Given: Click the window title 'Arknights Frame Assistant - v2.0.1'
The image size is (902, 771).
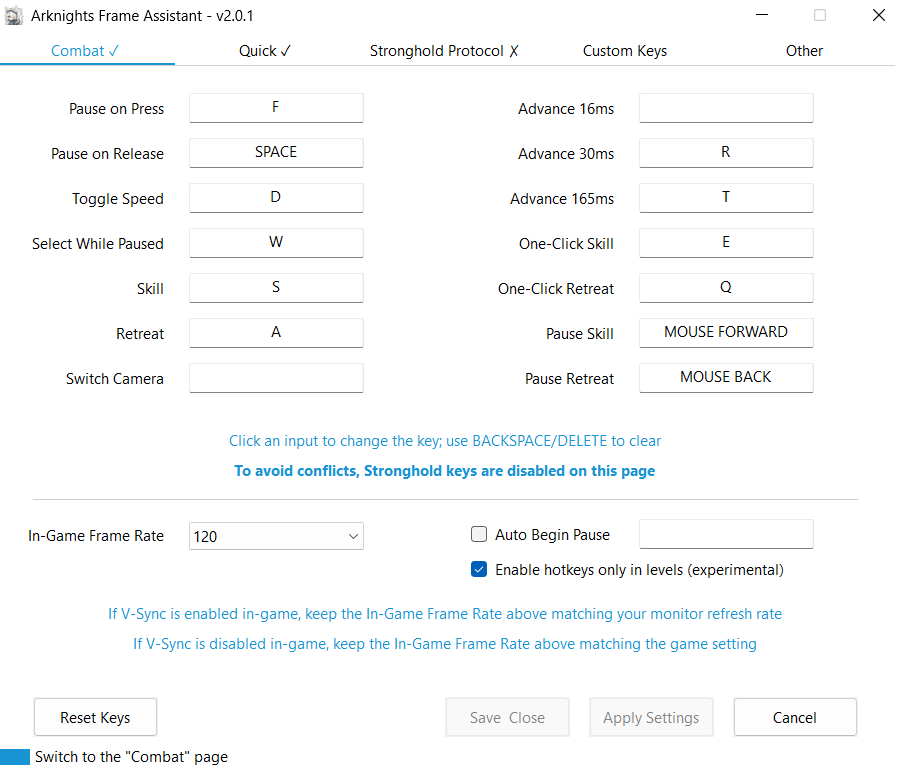Looking at the screenshot, I should point(142,16).
